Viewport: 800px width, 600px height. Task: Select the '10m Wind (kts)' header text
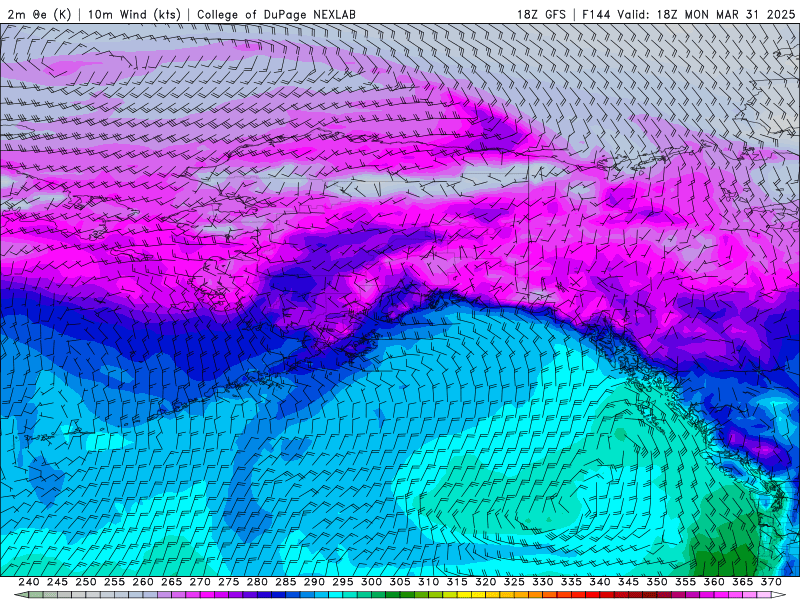pyautogui.click(x=134, y=14)
